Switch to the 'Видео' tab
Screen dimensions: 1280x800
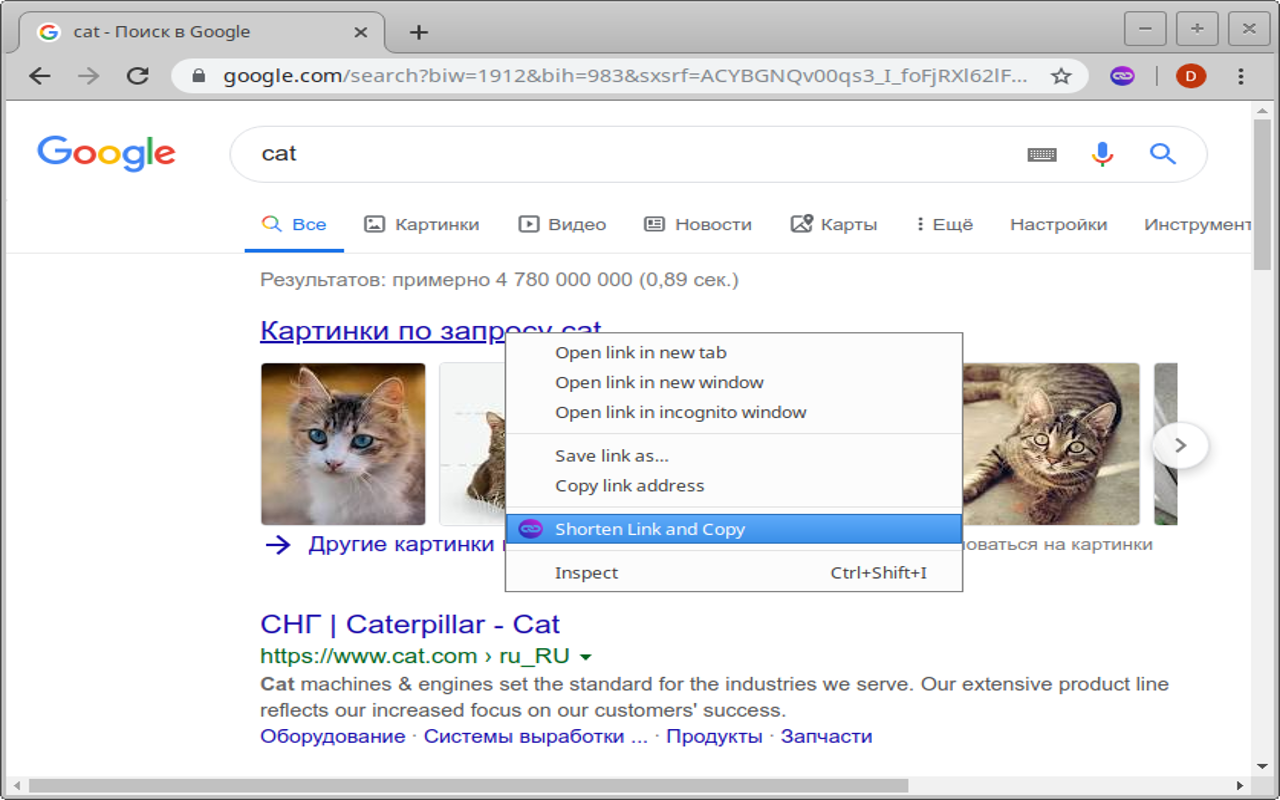(x=562, y=224)
